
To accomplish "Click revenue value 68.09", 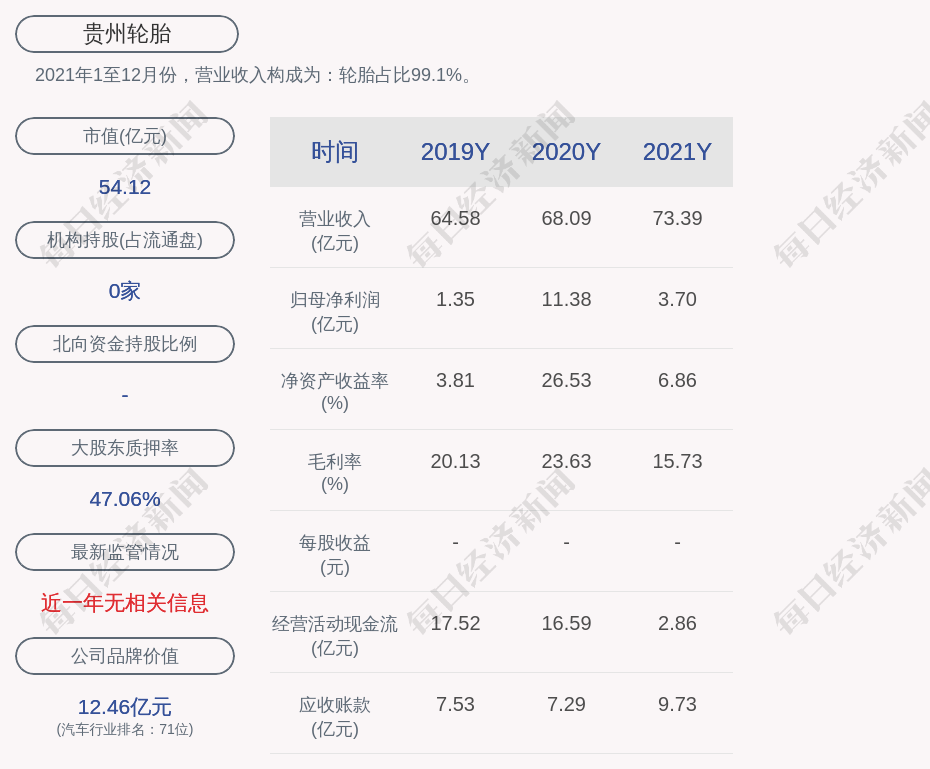I will point(566,218).
